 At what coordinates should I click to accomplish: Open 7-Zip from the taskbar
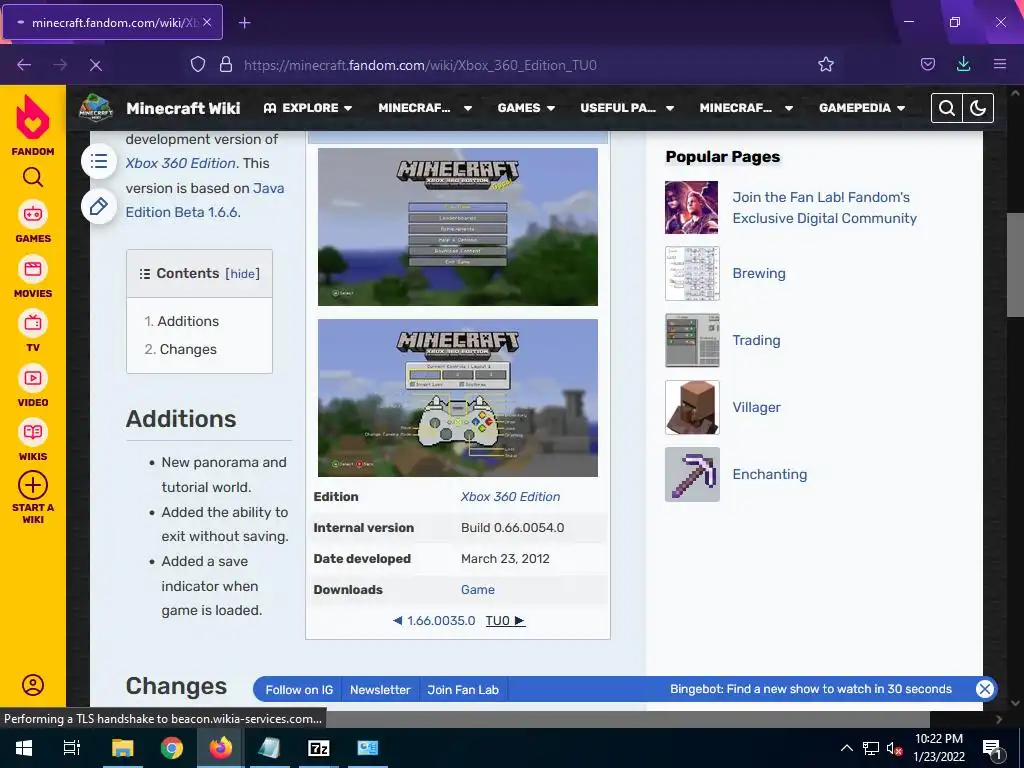[318, 748]
